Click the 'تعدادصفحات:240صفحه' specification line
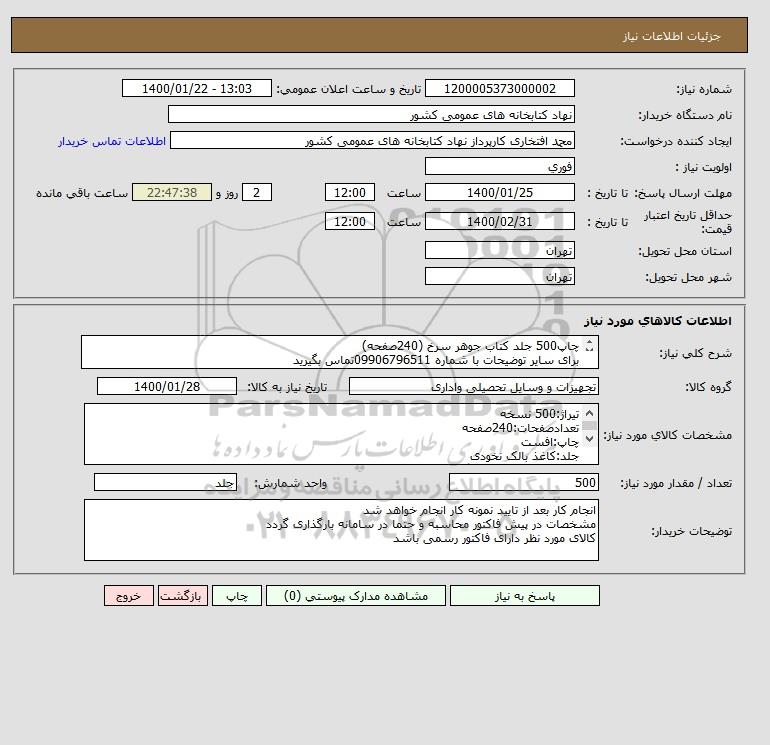The image size is (770, 745). (521, 428)
